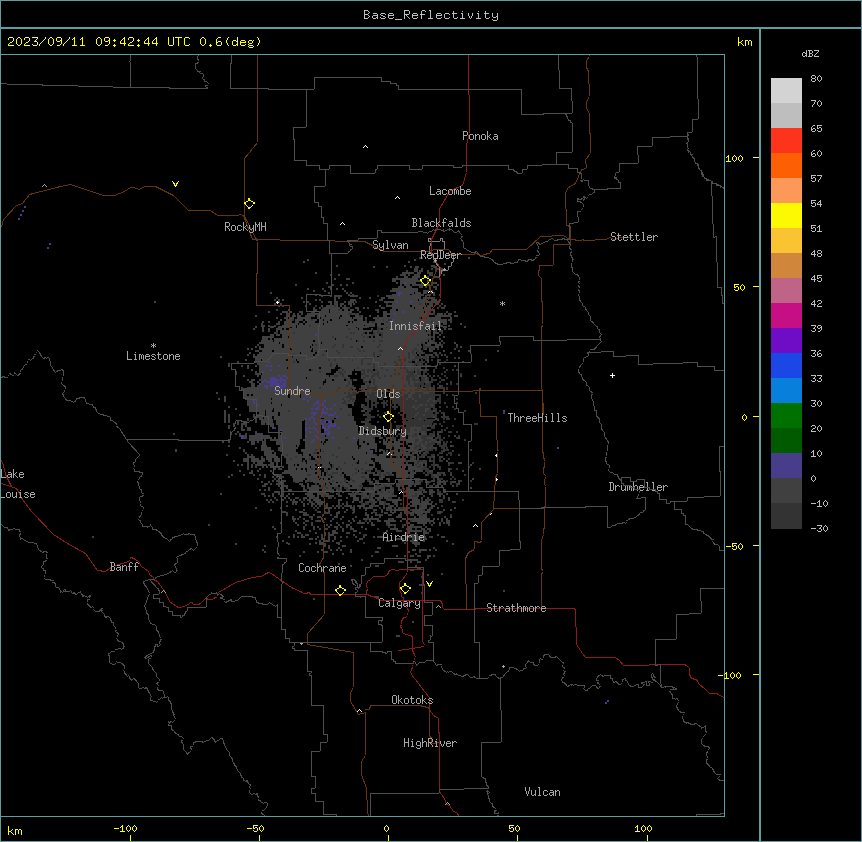Viewport: 862px width, 842px height.
Task: Click the RockyMH map label
Action: (245, 227)
